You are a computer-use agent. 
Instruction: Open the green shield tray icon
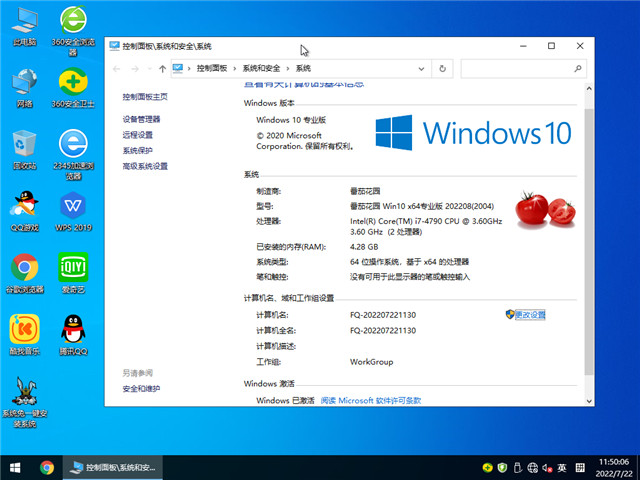[x=502, y=467]
